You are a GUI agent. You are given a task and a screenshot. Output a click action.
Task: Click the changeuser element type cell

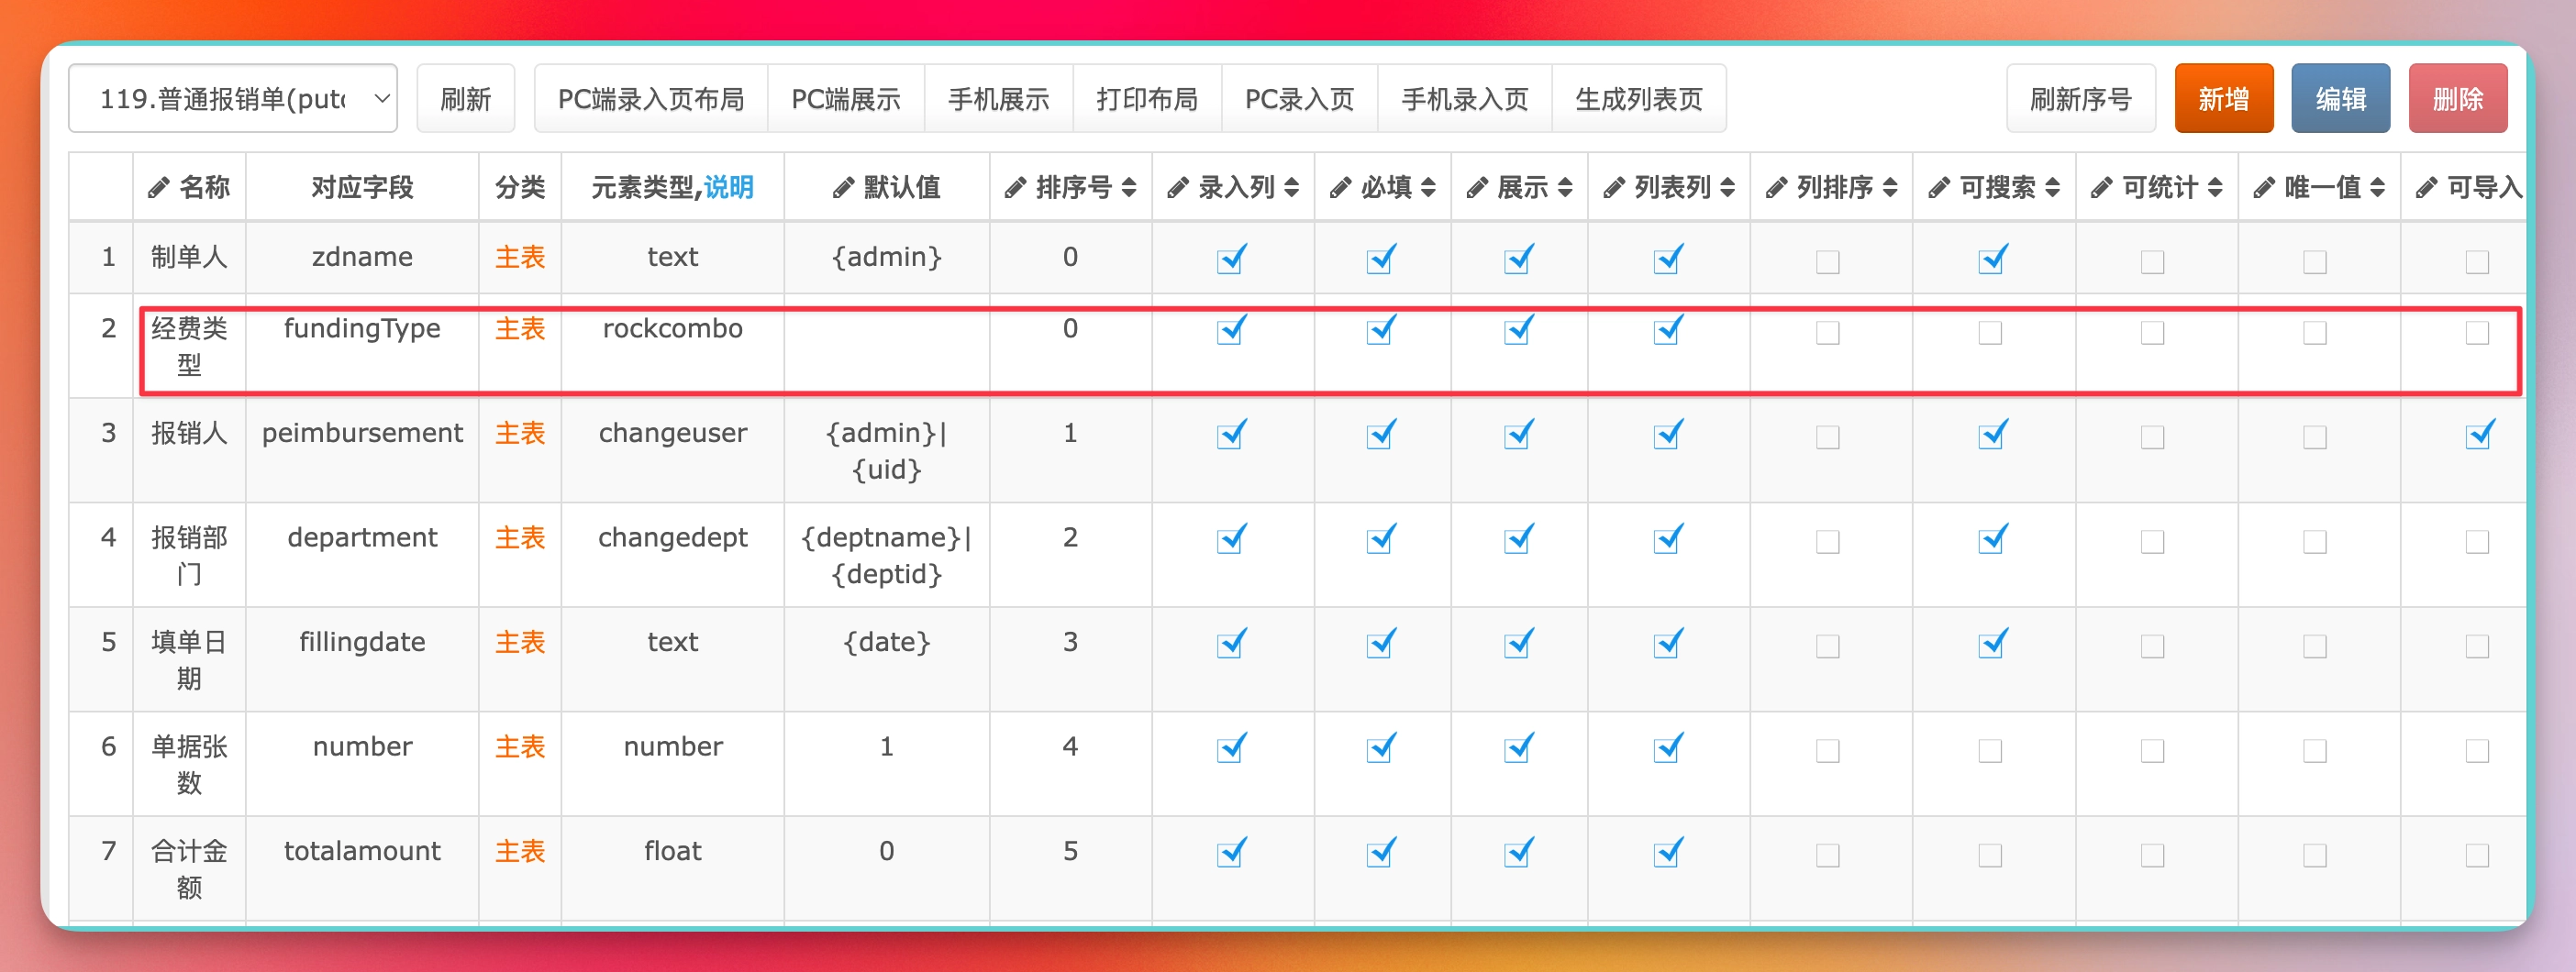673,450
